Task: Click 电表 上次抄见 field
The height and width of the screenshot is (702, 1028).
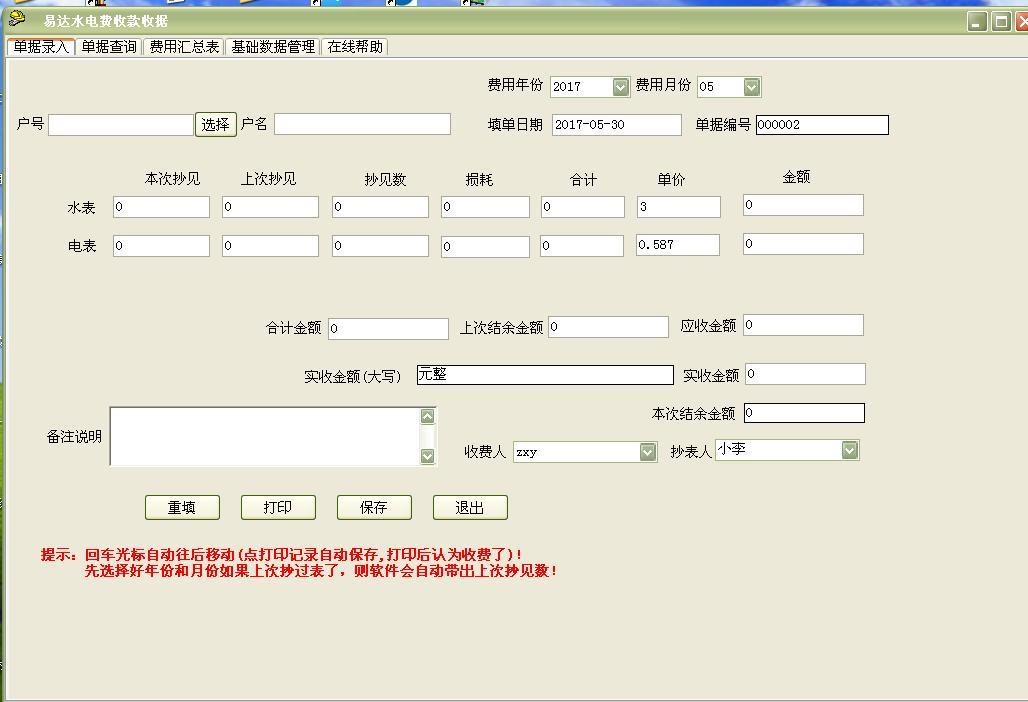Action: pyautogui.click(x=270, y=246)
